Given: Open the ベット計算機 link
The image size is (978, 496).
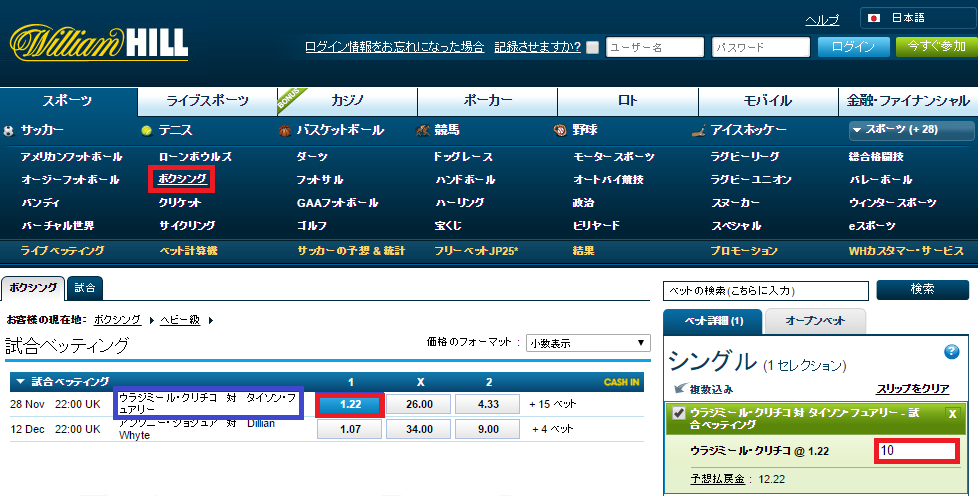Looking at the screenshot, I should 188,251.
